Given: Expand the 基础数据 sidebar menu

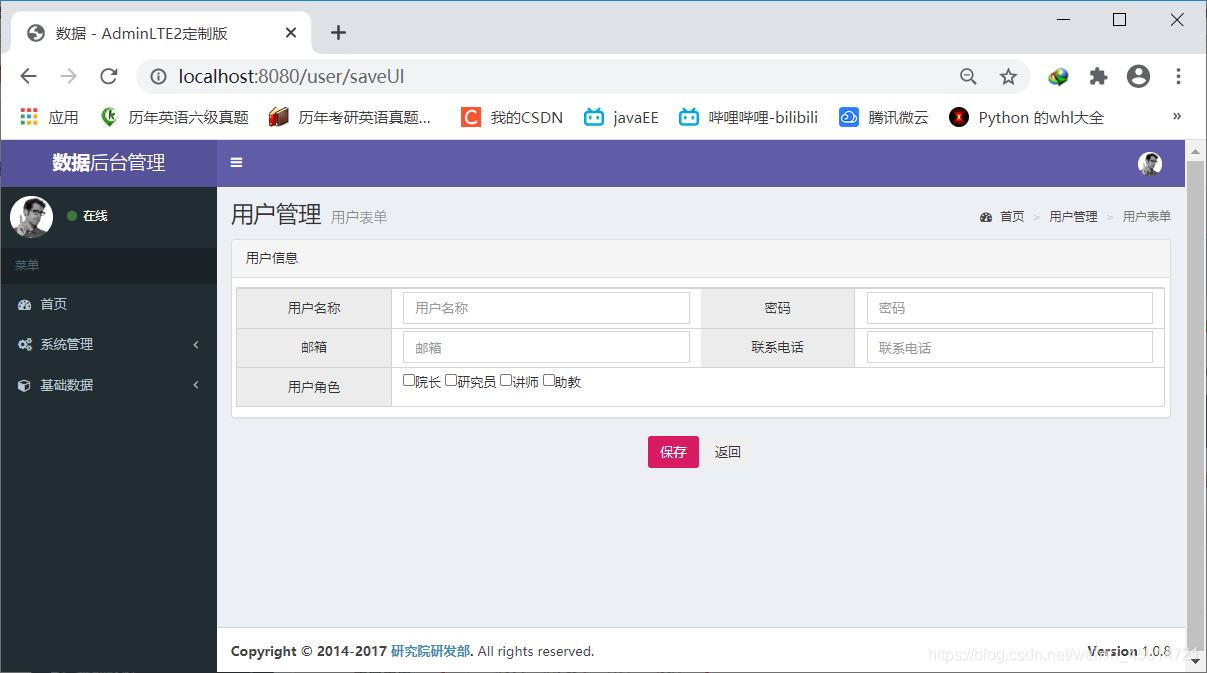Looking at the screenshot, I should click(108, 385).
